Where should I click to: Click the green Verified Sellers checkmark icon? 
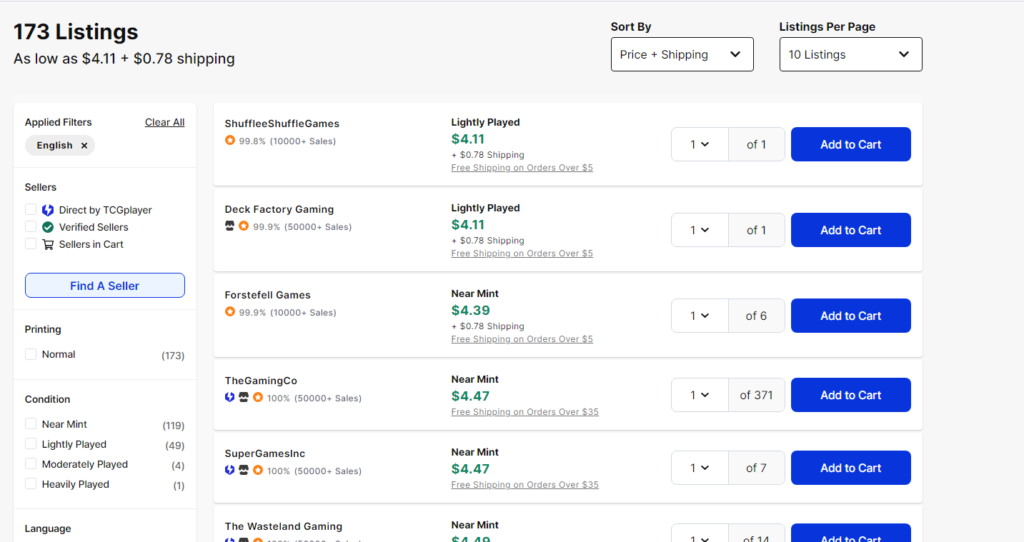(48, 227)
